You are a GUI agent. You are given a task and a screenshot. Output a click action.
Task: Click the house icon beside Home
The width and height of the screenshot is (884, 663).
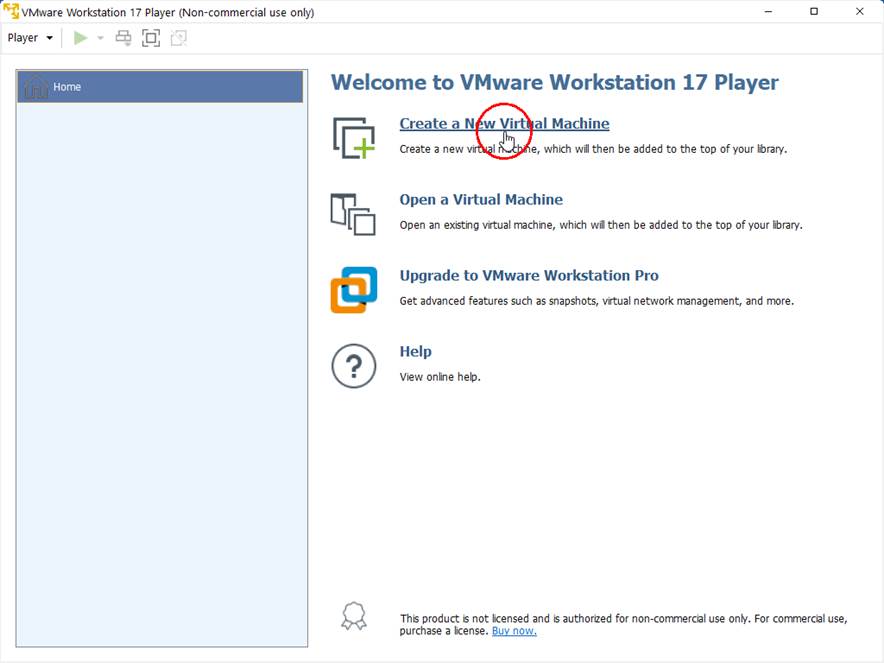(x=36, y=87)
